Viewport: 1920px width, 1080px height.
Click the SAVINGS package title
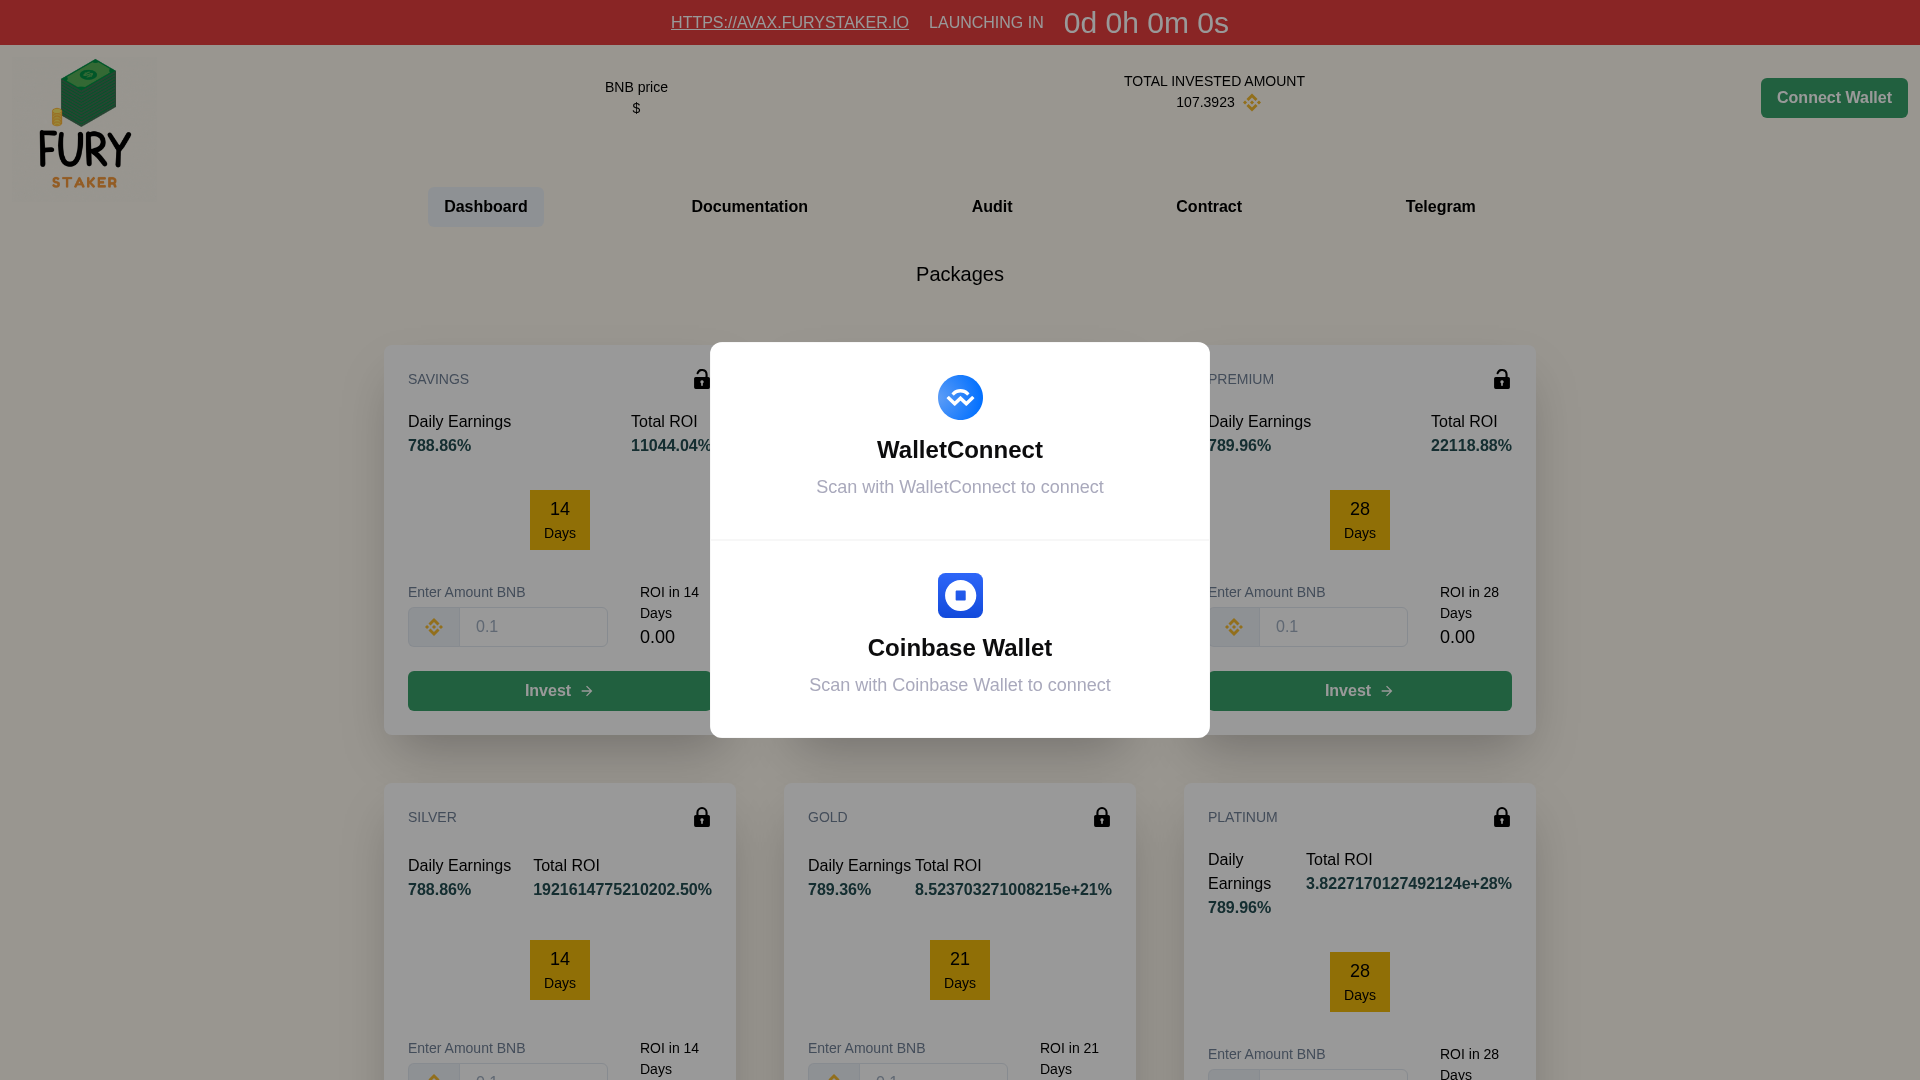coord(438,379)
